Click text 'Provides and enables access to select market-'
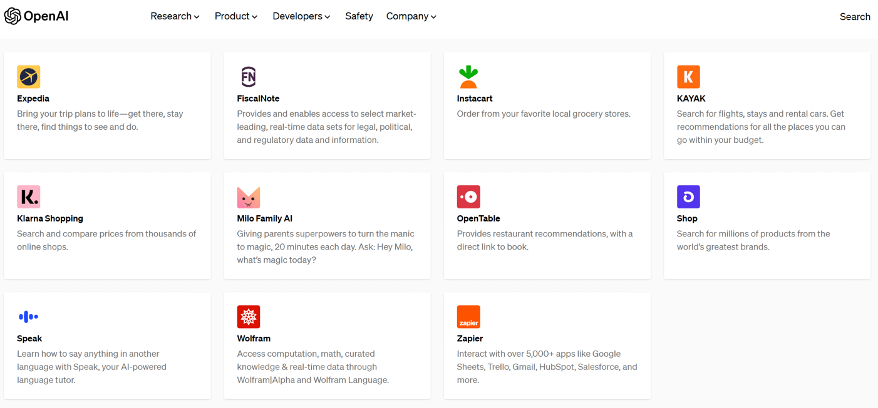Image resolution: width=878 pixels, height=408 pixels. click(x=326, y=114)
